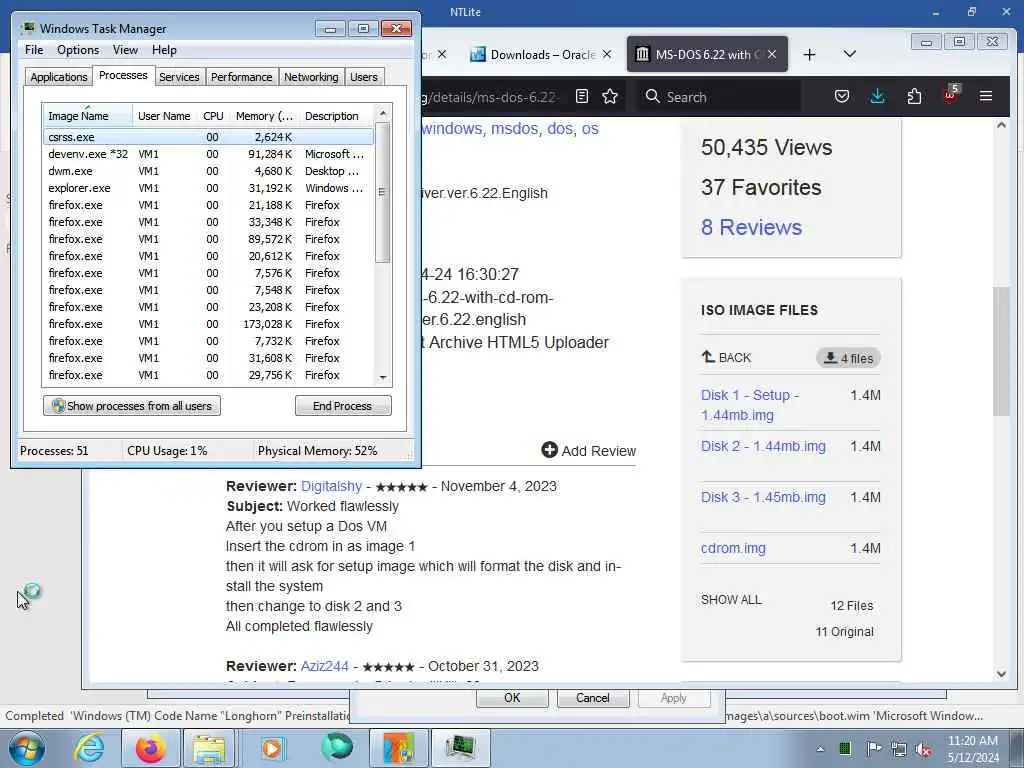This screenshot has width=1024, height=768.
Task: Open Task Manager File menu
Action: (34, 50)
